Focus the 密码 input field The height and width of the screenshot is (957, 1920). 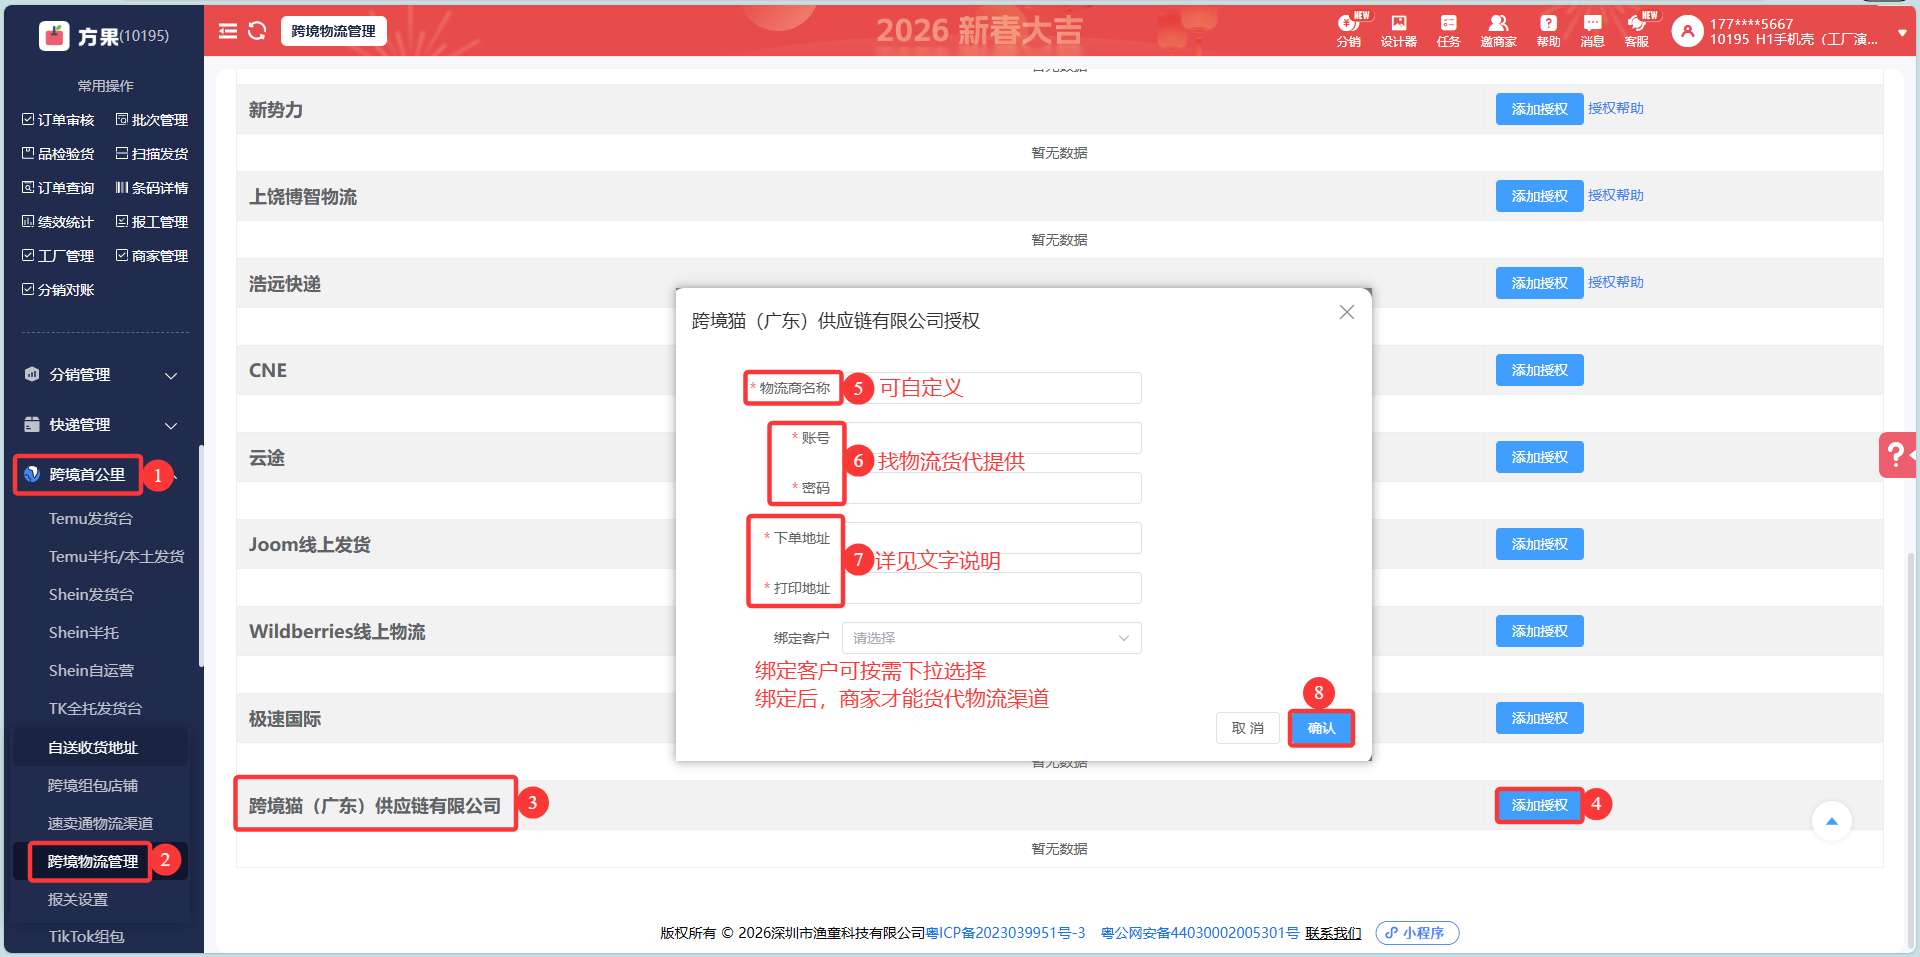click(x=991, y=488)
